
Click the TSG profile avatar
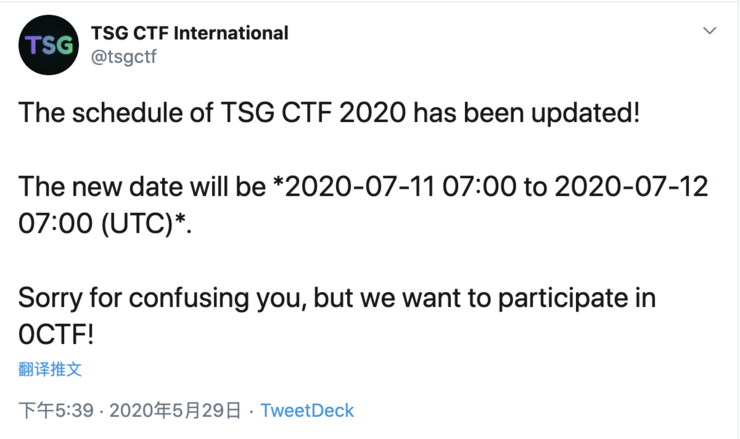click(48, 45)
